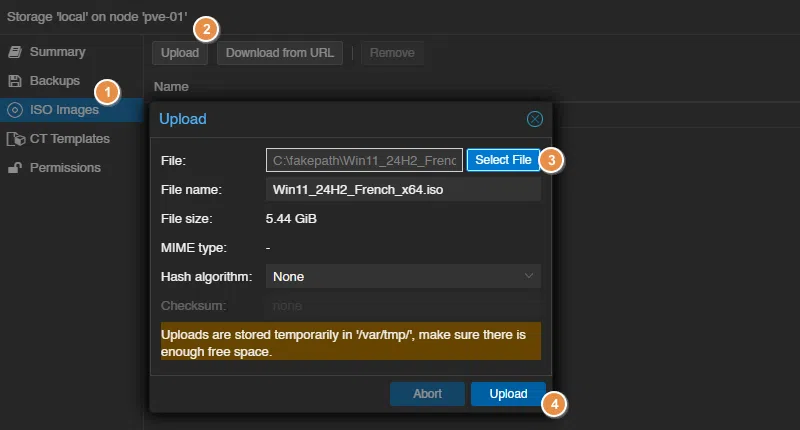This screenshot has width=800, height=430.
Task: Click the disabled Remove button
Action: [x=392, y=53]
